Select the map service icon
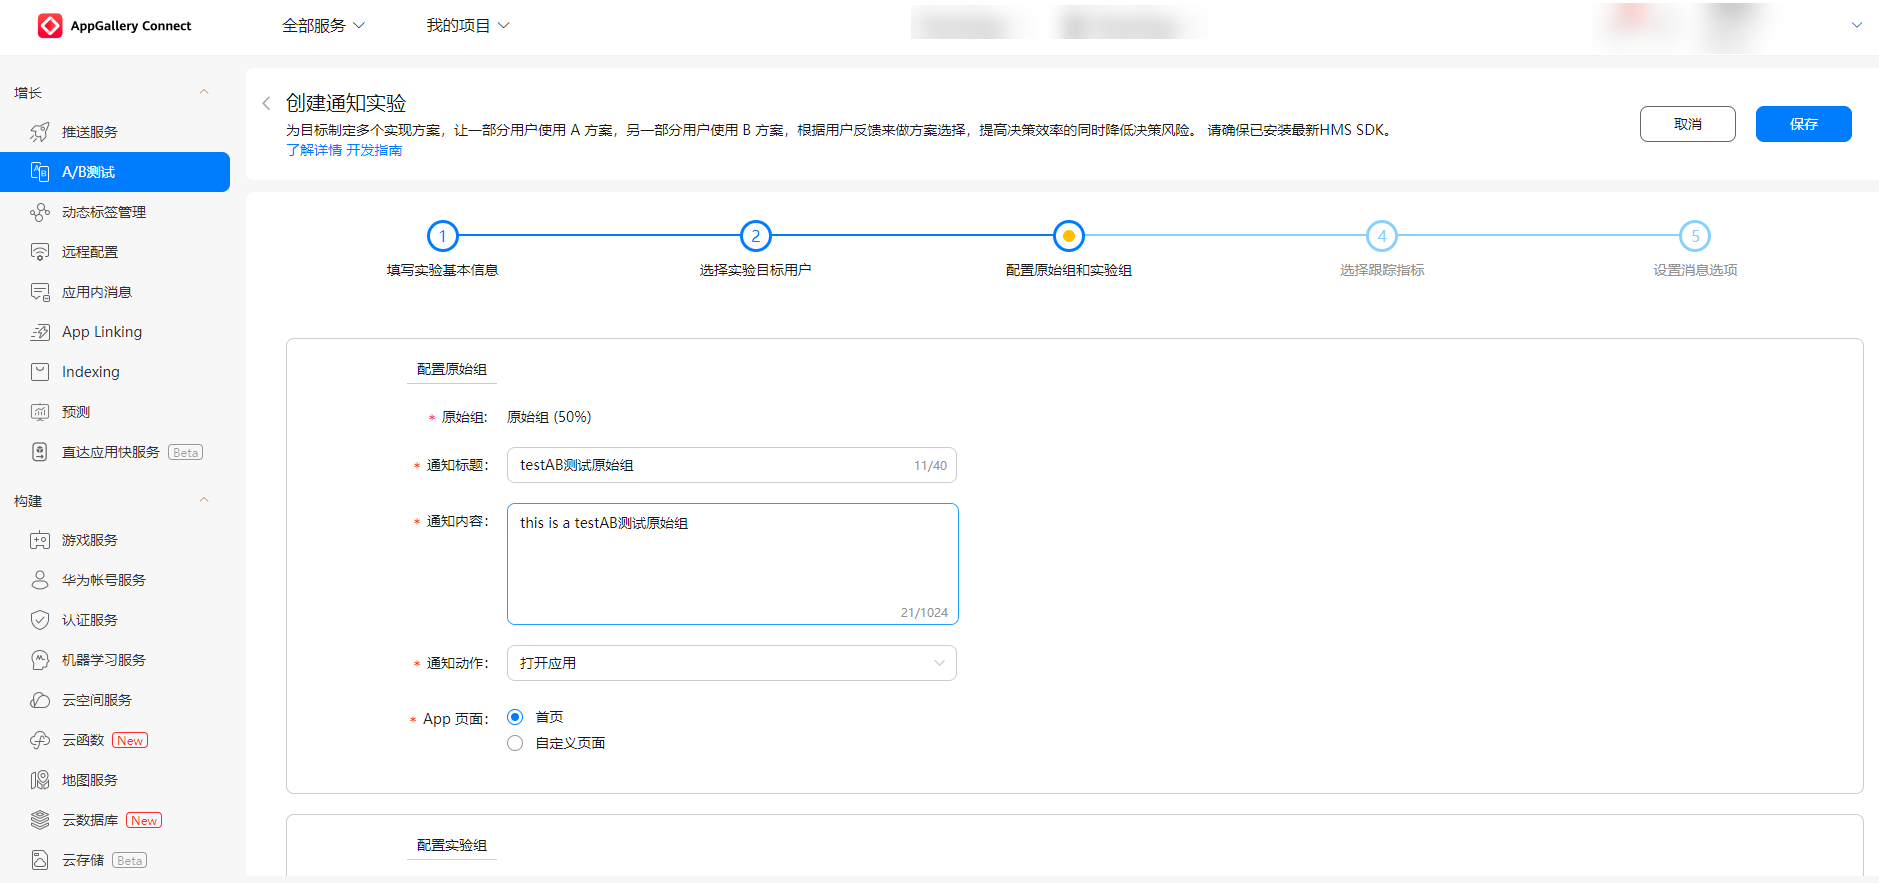 pyautogui.click(x=40, y=780)
